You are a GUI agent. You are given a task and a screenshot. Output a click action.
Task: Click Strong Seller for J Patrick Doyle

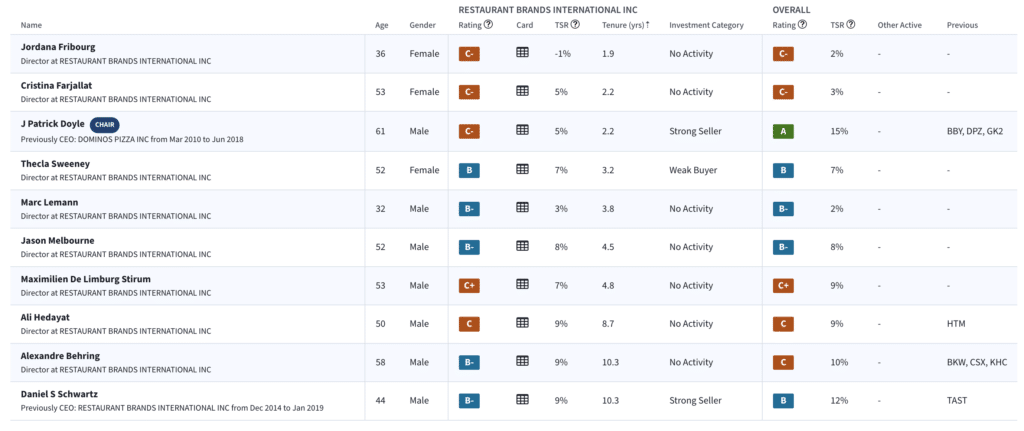(x=695, y=131)
